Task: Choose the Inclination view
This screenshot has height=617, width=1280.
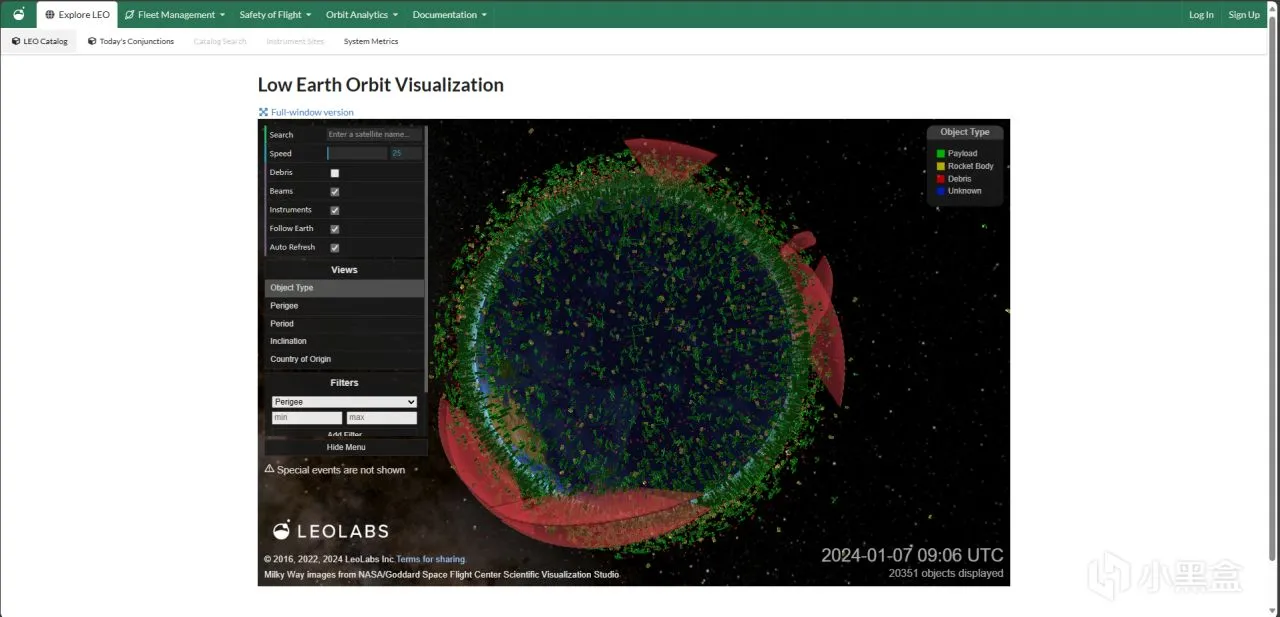Action: coord(344,342)
